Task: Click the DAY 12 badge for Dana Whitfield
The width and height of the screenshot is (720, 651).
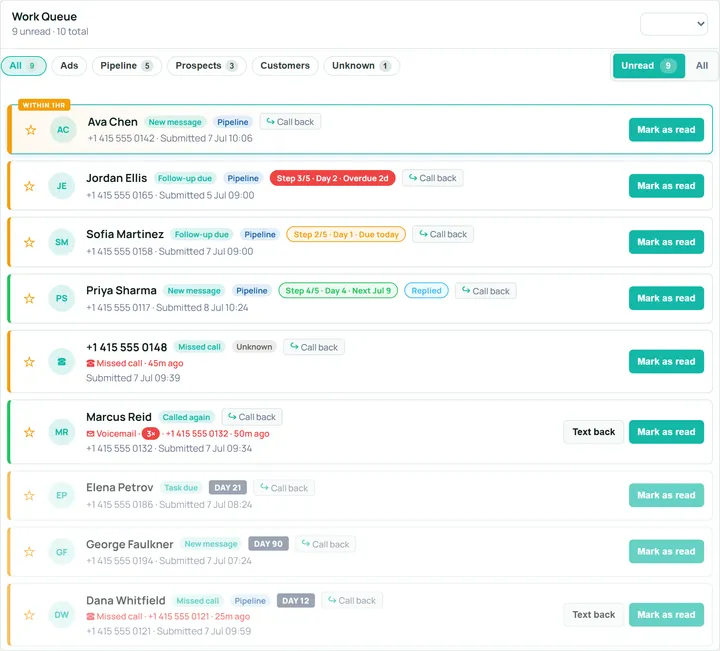Action: pos(296,600)
